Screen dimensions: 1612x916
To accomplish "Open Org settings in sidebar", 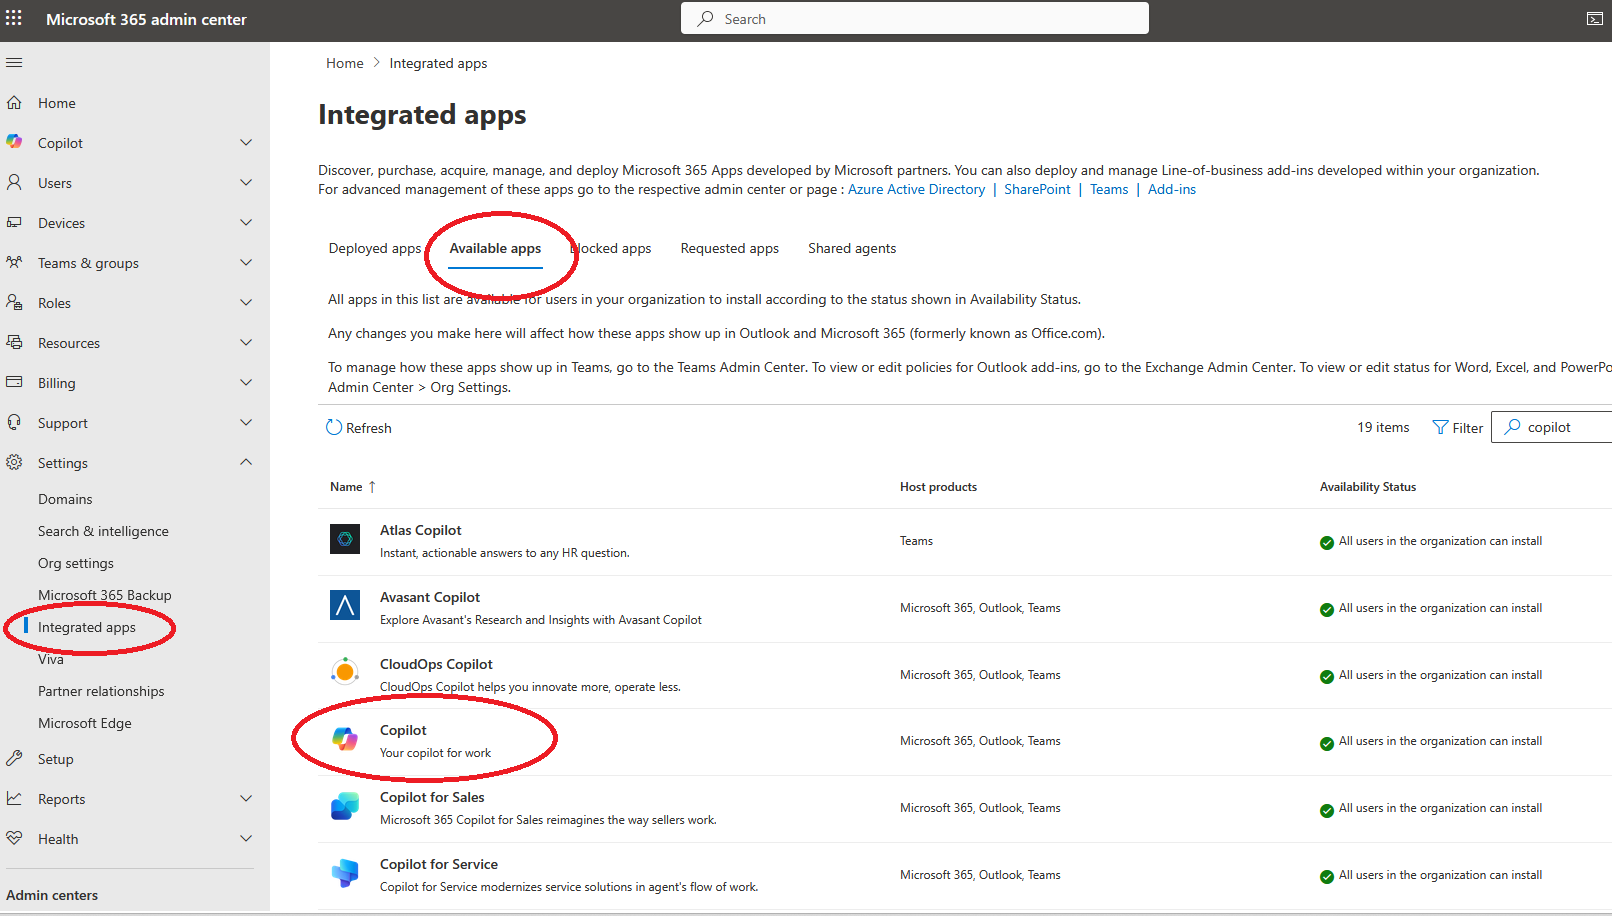I will click(x=76, y=563).
